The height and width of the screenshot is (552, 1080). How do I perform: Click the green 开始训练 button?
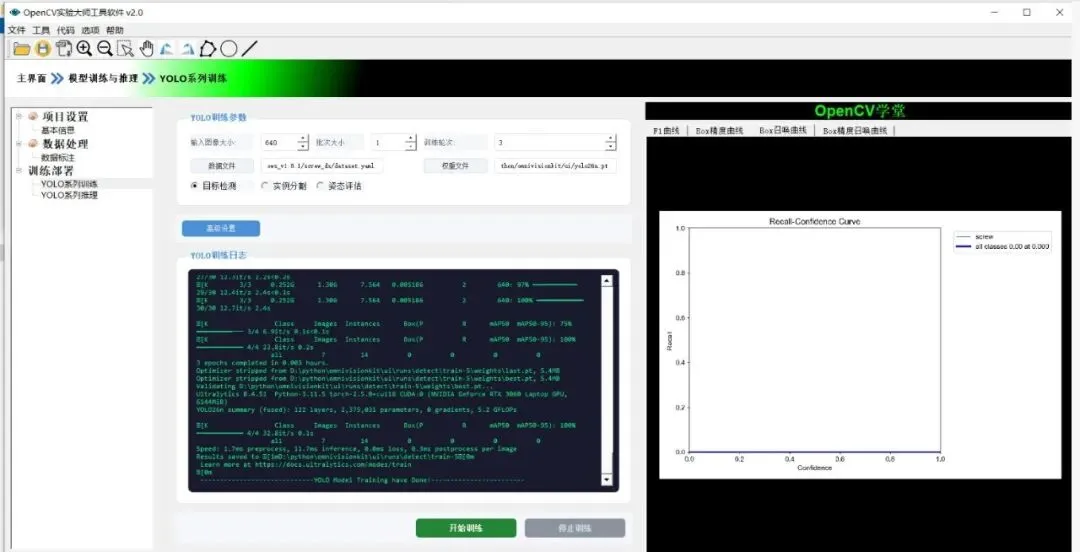pyautogui.click(x=466, y=529)
